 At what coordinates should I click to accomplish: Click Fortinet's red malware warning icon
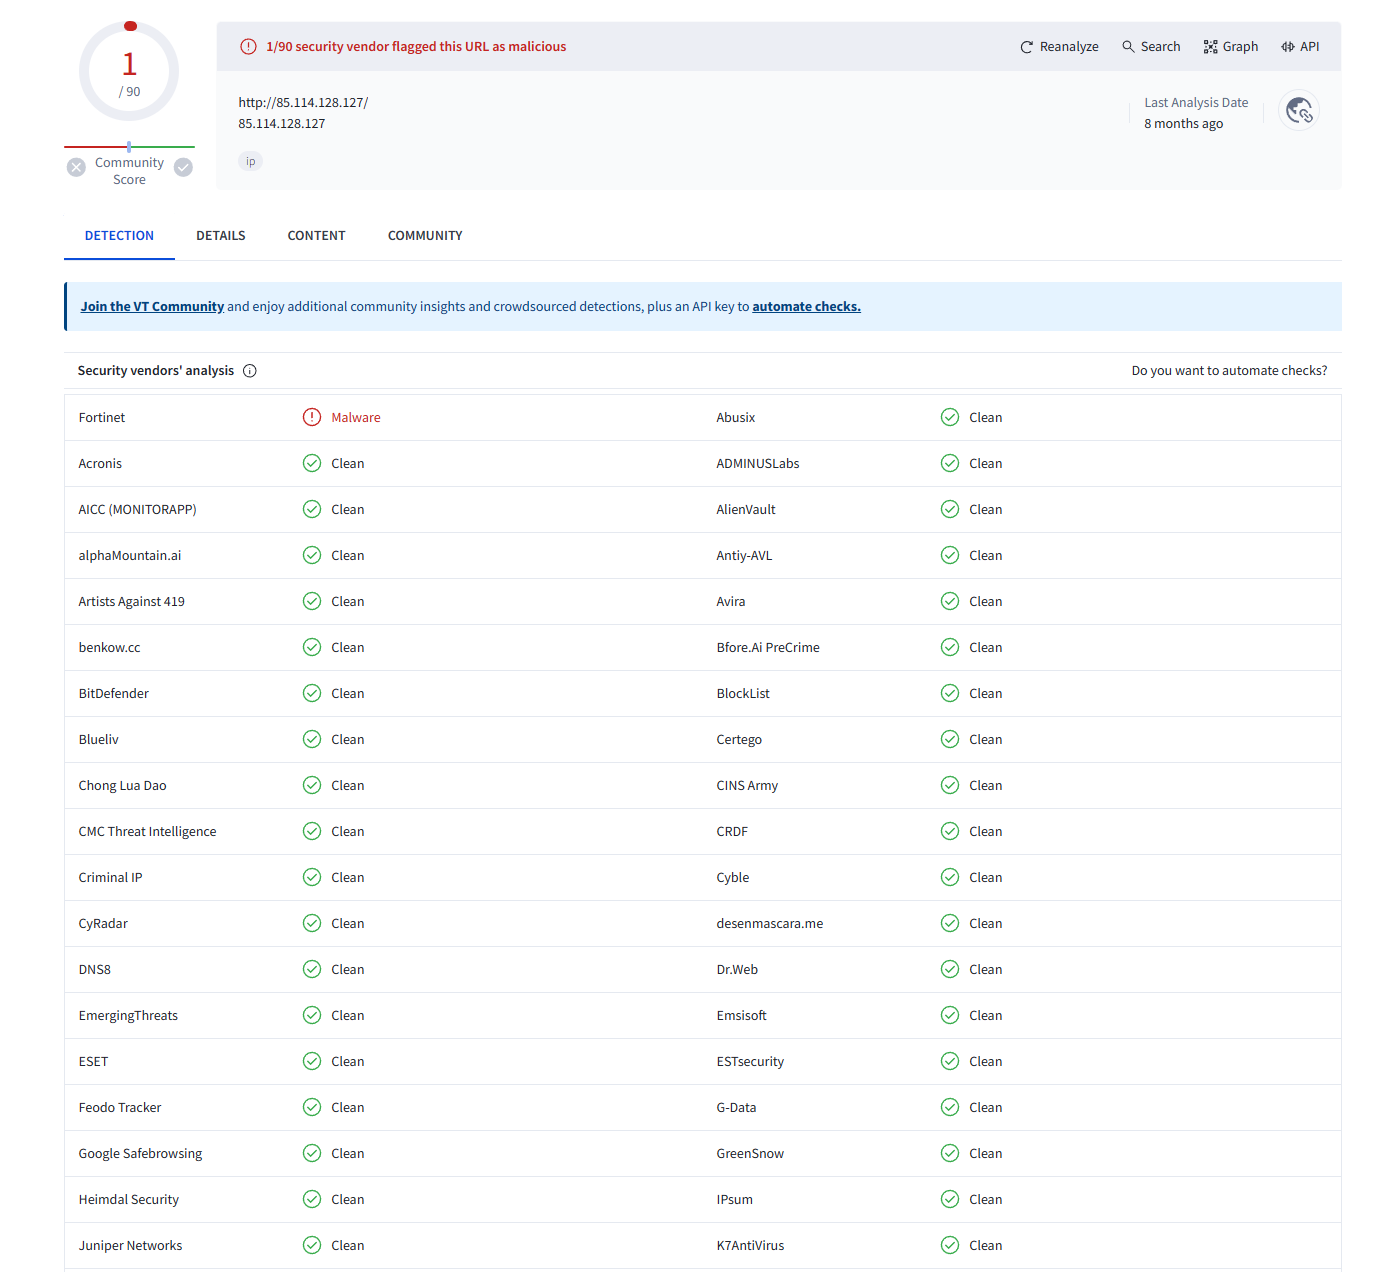[312, 417]
